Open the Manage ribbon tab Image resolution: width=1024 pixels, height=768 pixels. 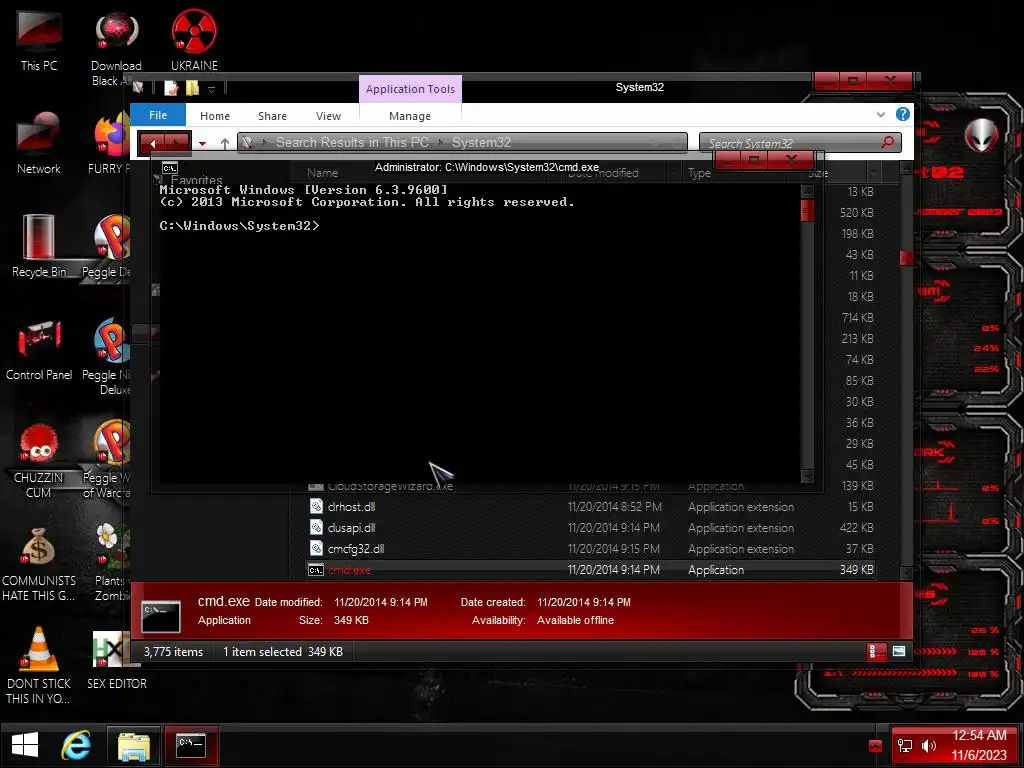409,116
